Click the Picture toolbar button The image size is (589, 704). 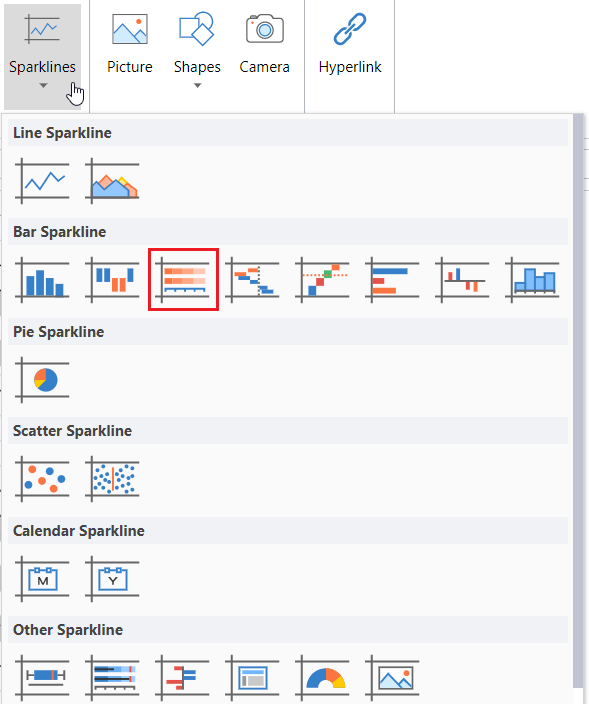pyautogui.click(x=130, y=44)
